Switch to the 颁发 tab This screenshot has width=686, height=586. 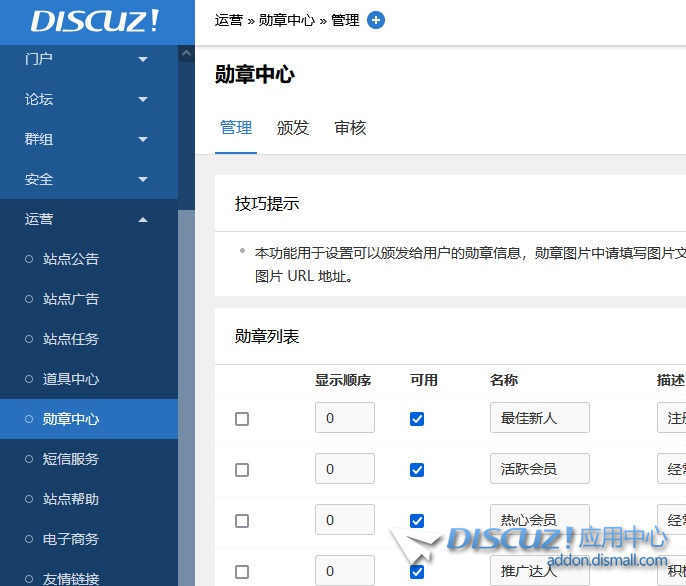pos(293,128)
